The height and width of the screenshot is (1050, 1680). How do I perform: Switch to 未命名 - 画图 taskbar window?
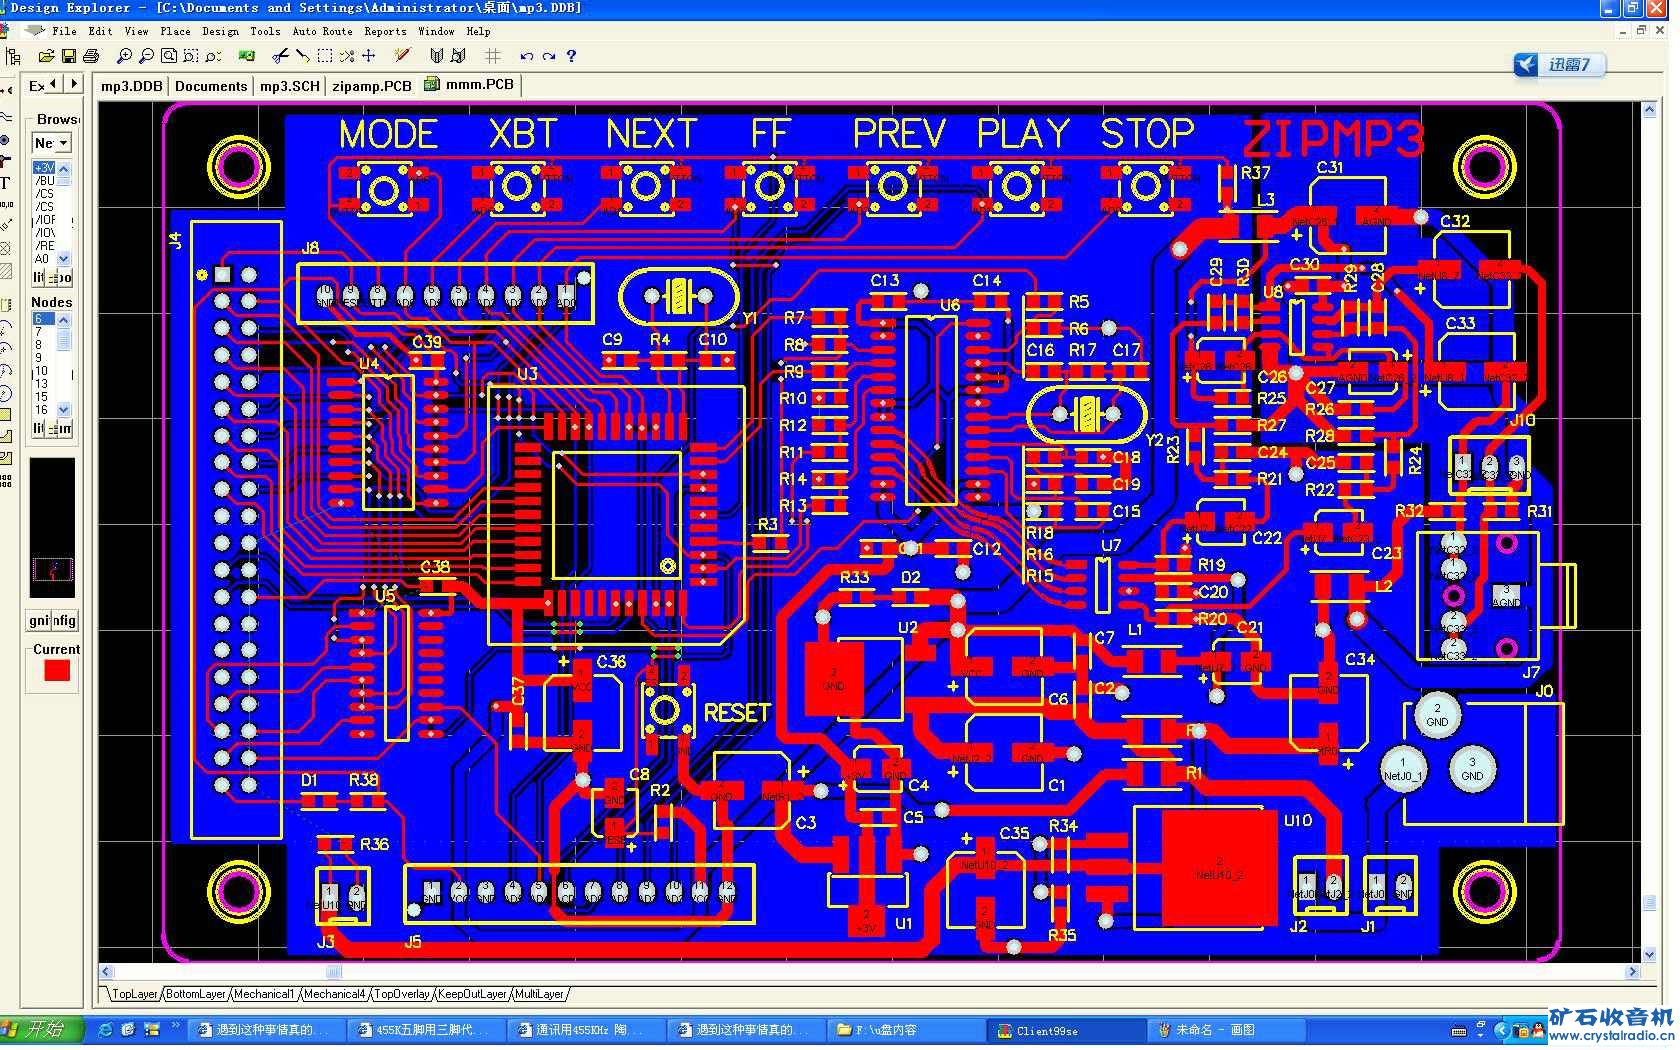click(1227, 1030)
